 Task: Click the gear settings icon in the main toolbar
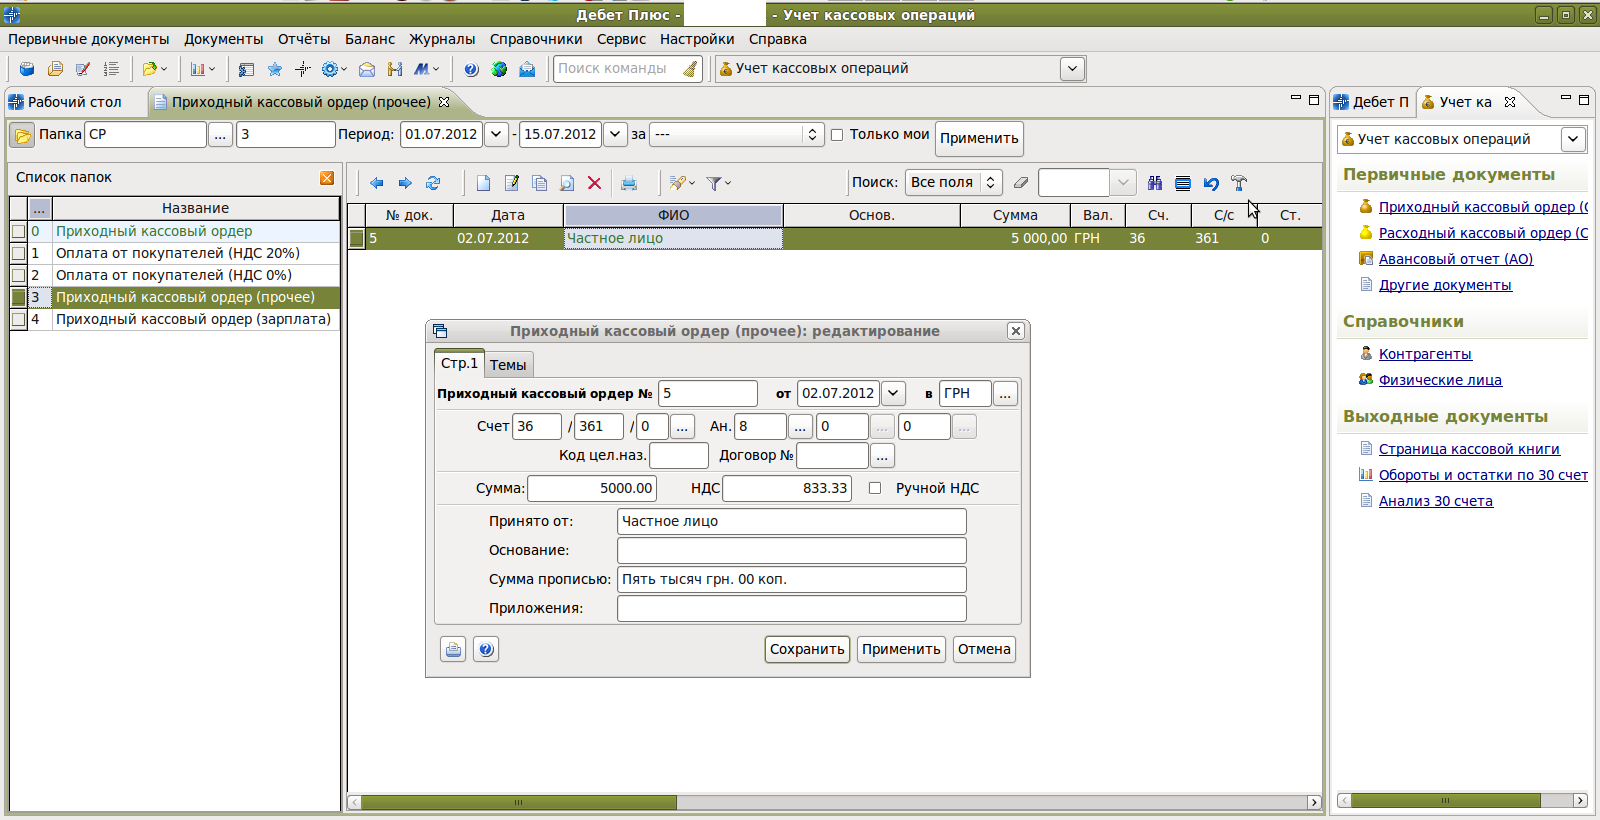pyautogui.click(x=329, y=69)
